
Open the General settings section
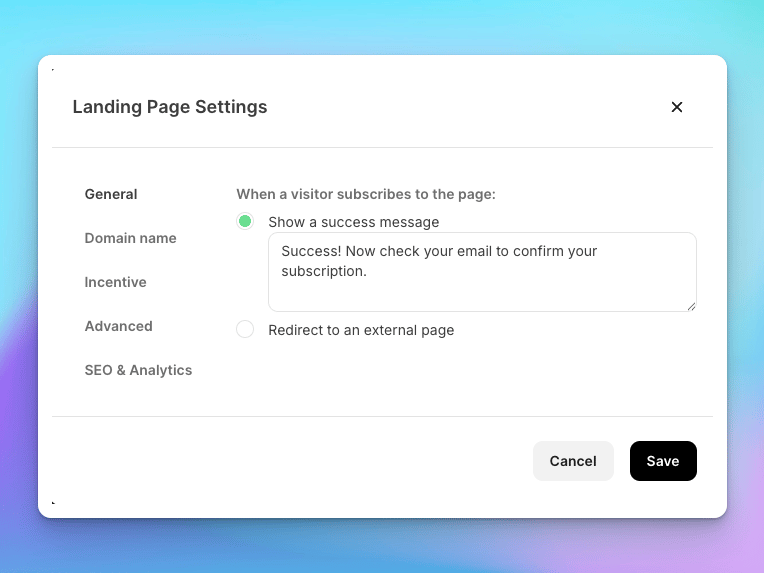tap(111, 194)
